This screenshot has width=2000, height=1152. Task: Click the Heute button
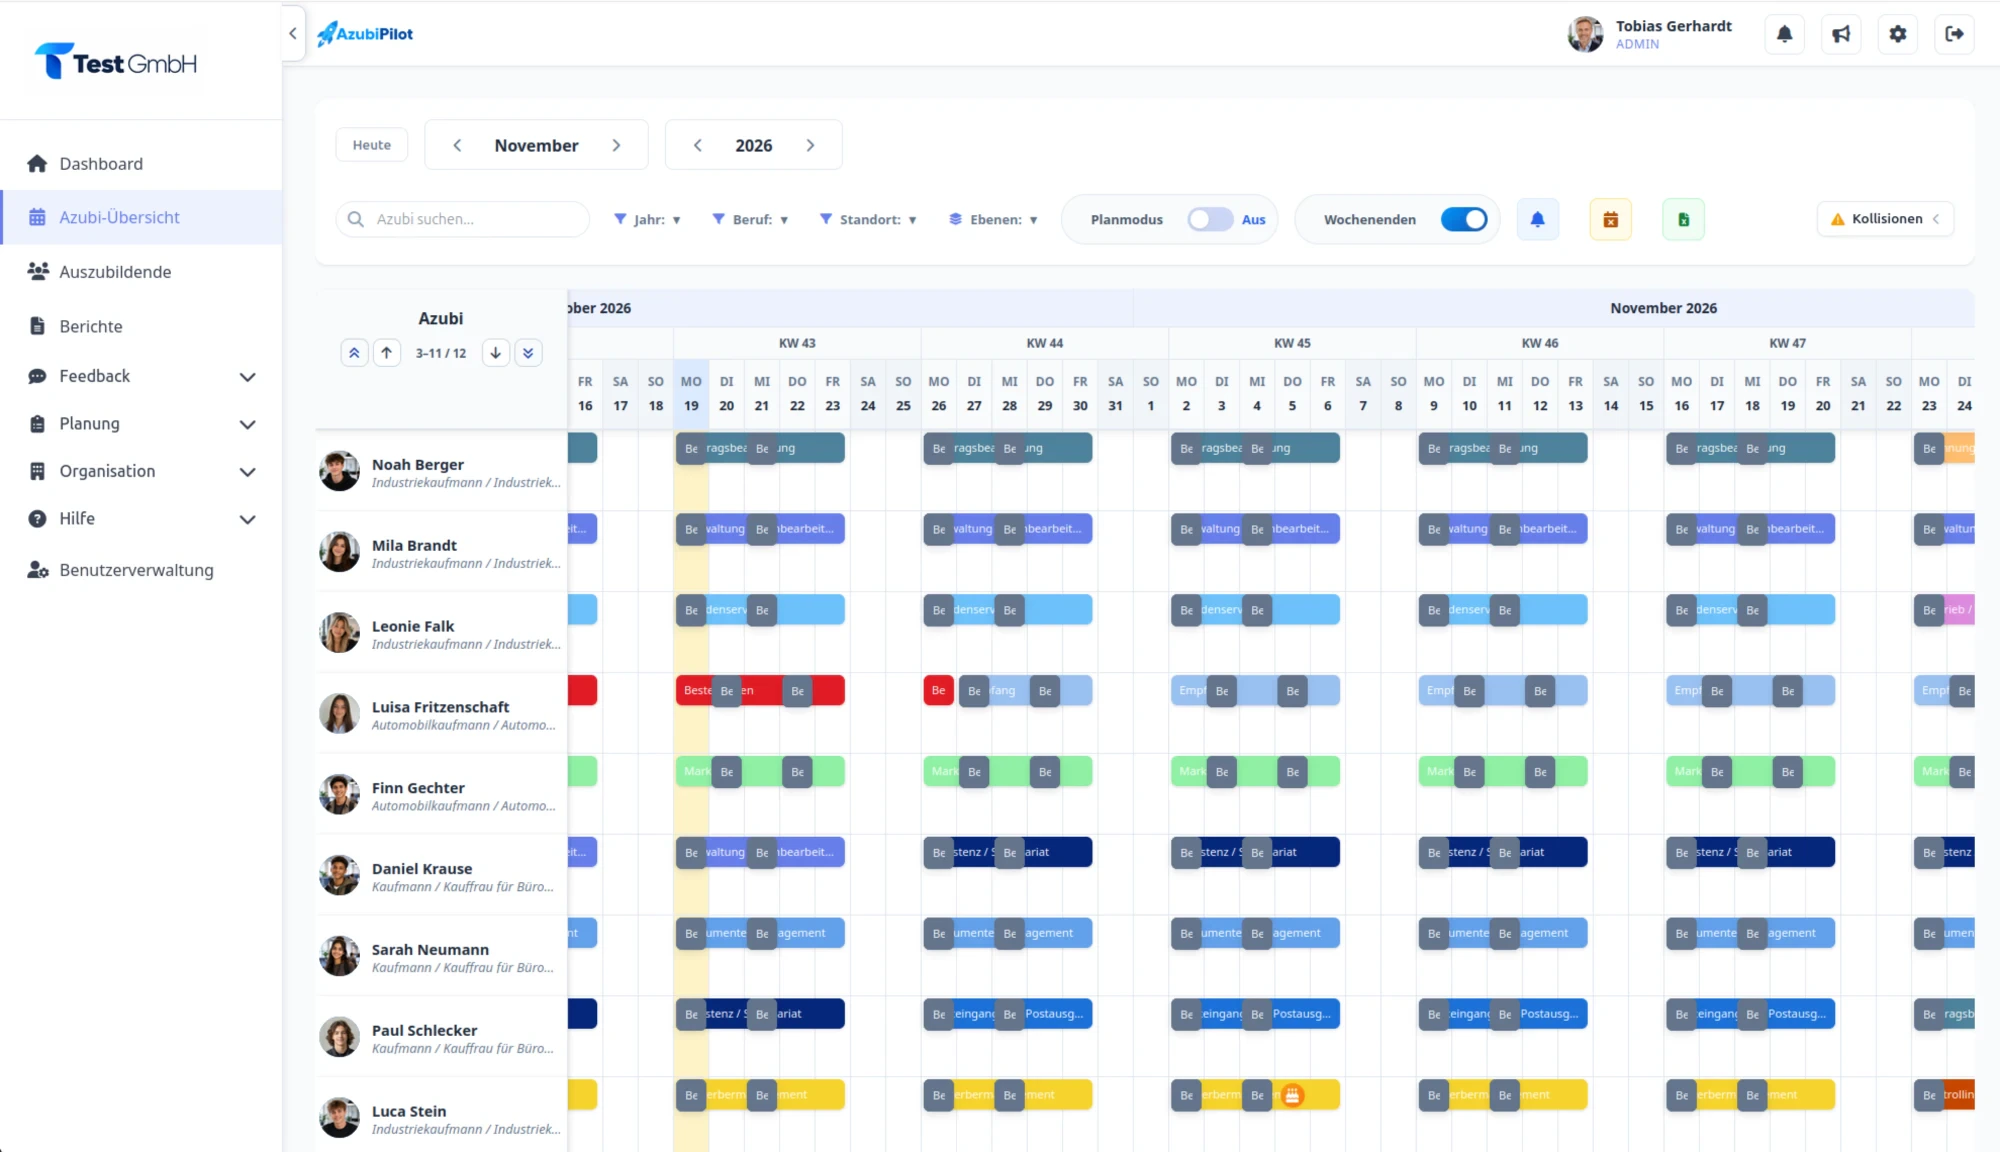tap(371, 145)
